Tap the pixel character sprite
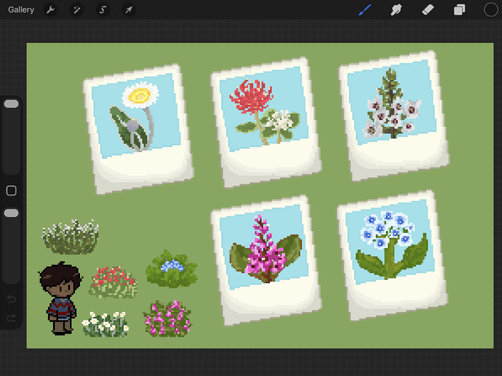The image size is (502, 376). (x=60, y=298)
